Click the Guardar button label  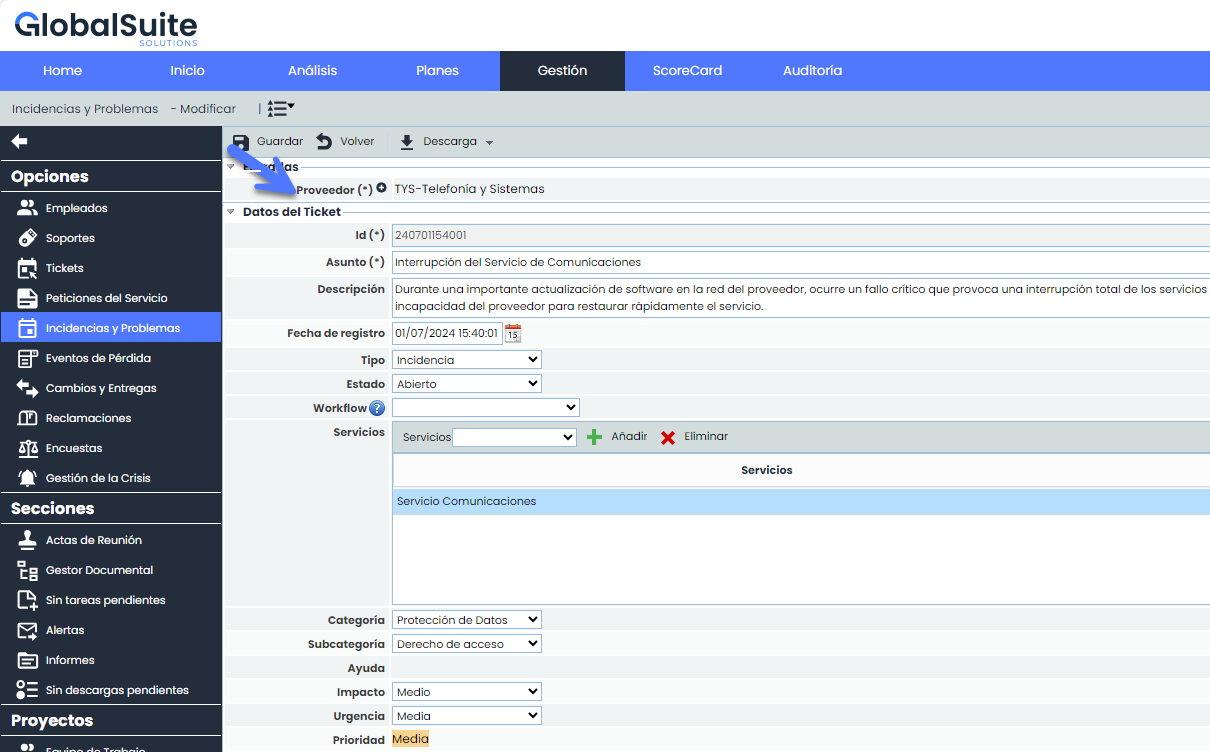tap(279, 142)
